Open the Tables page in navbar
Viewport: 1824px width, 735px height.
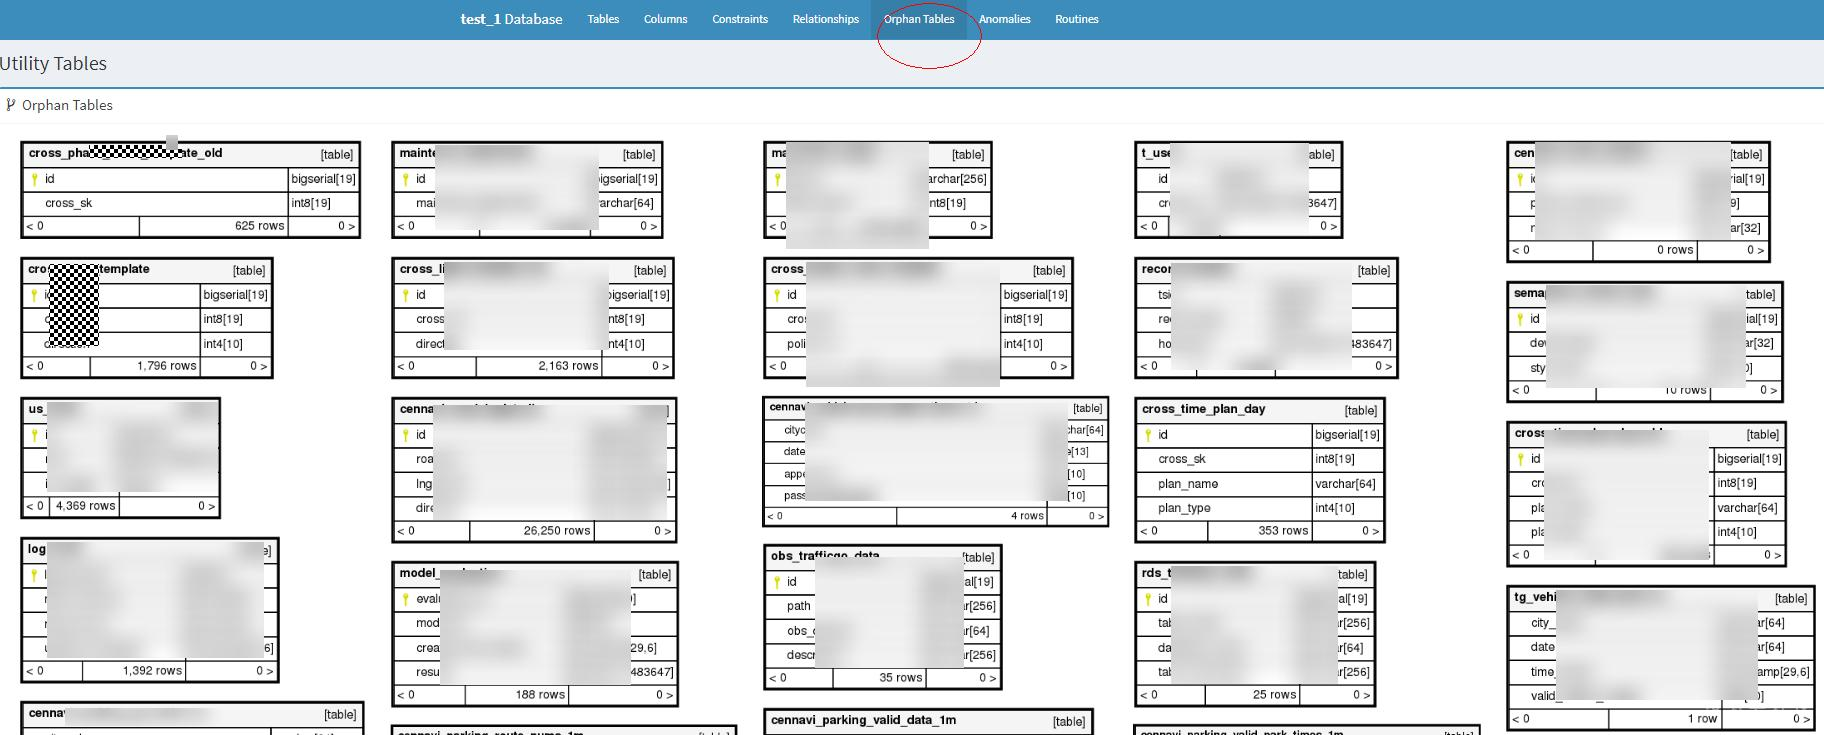pos(603,19)
